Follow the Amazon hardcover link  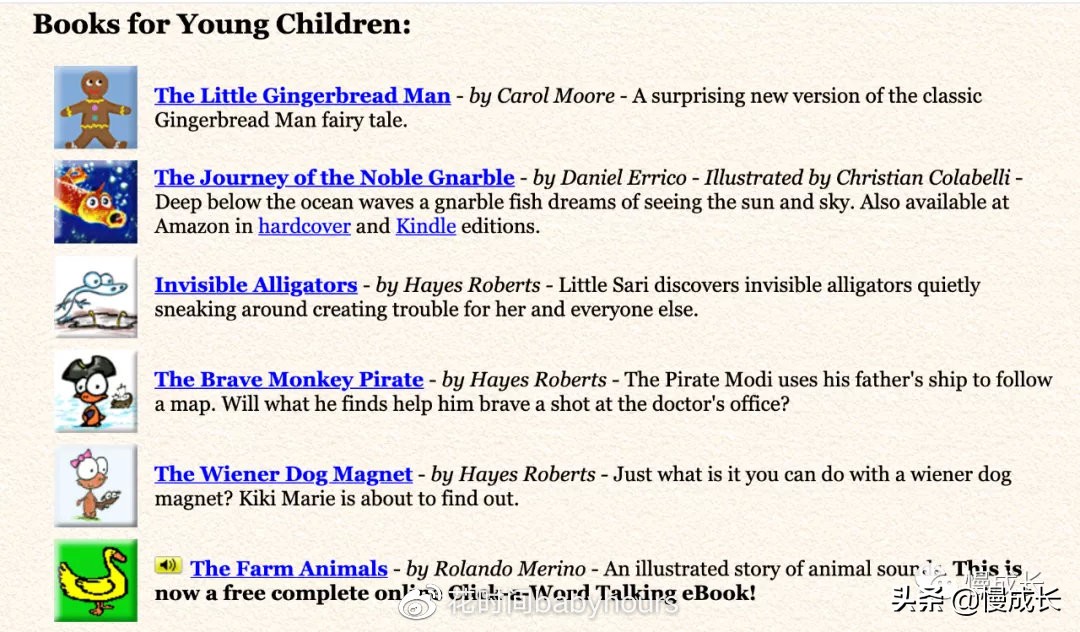(x=304, y=226)
